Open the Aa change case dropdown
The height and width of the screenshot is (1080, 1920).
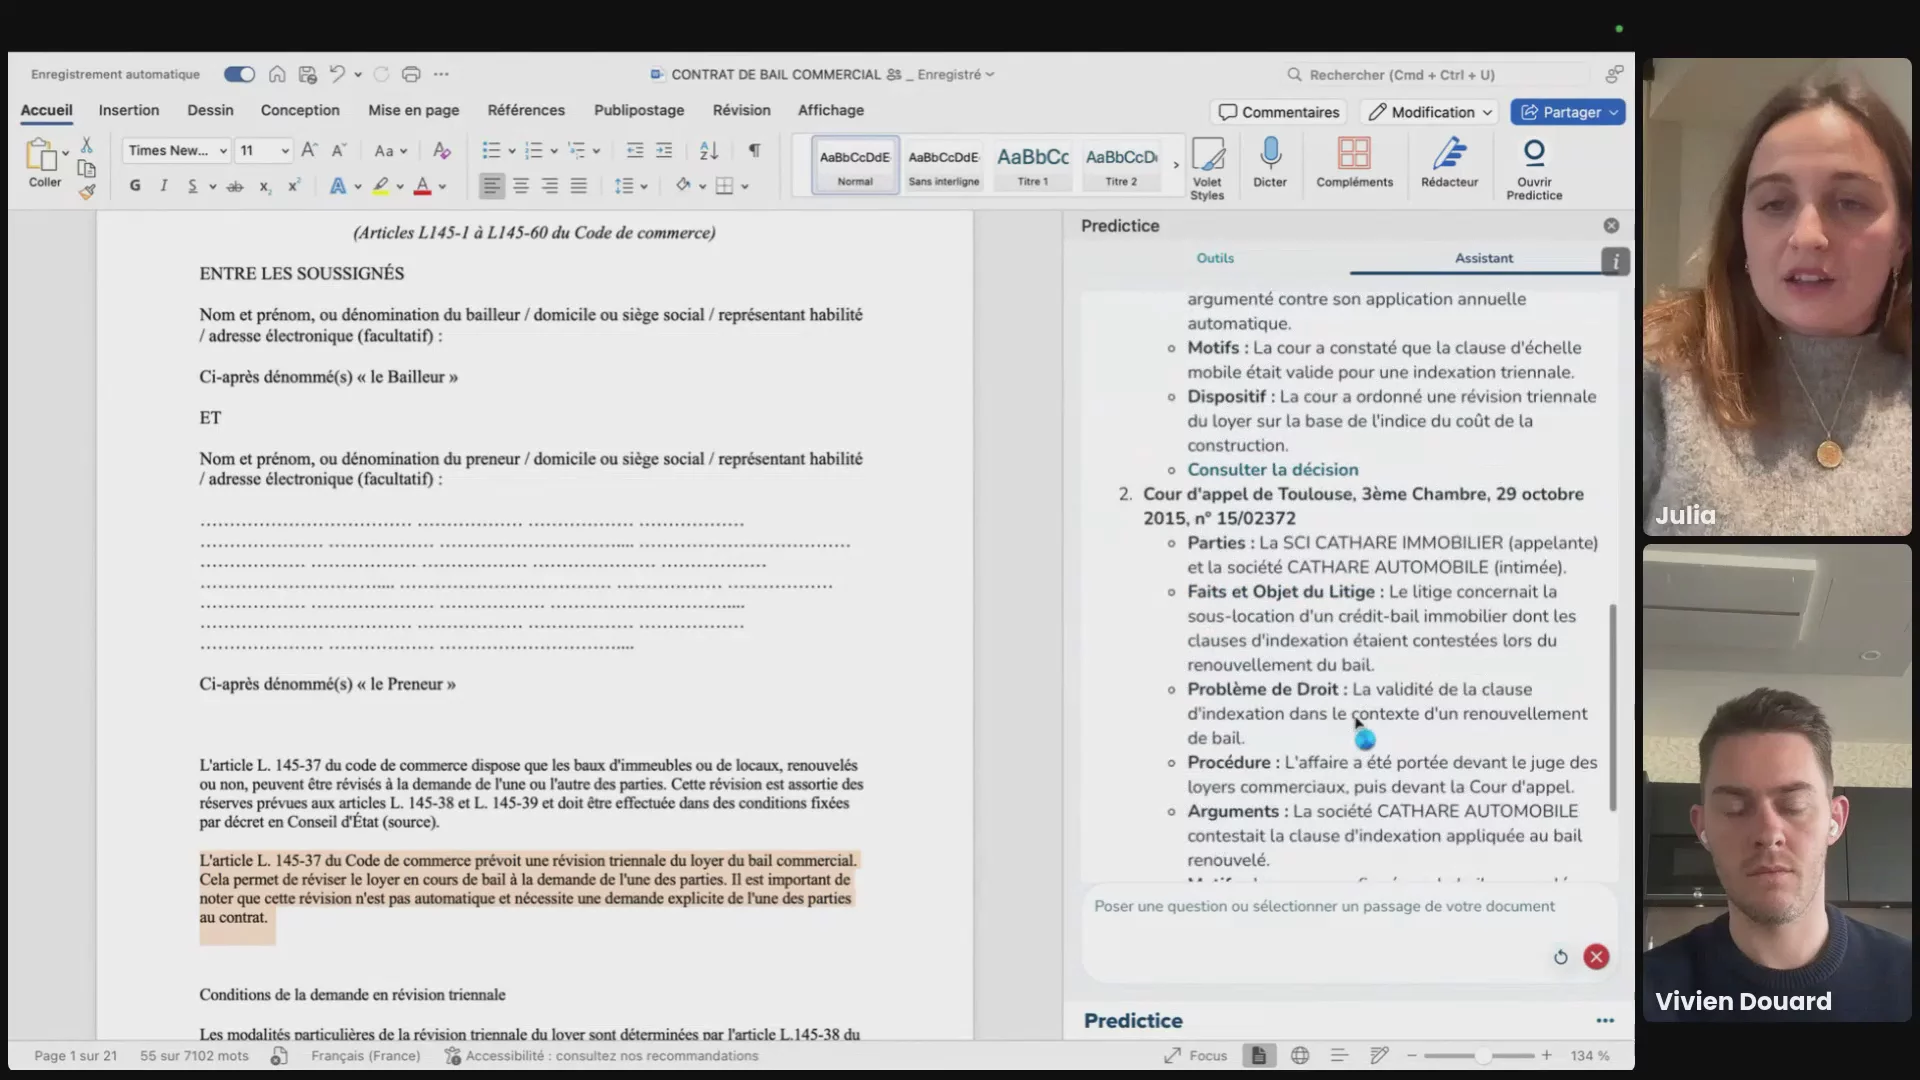pos(390,150)
